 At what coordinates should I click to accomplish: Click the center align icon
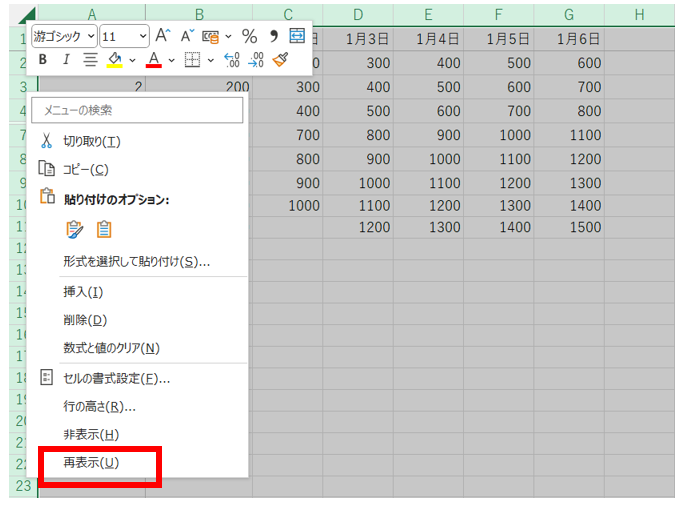pos(90,60)
